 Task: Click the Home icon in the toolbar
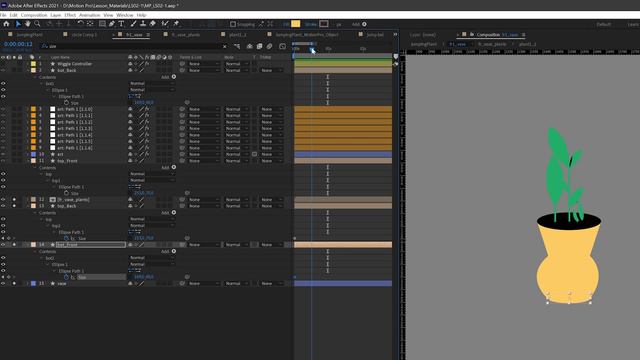[x=6, y=24]
